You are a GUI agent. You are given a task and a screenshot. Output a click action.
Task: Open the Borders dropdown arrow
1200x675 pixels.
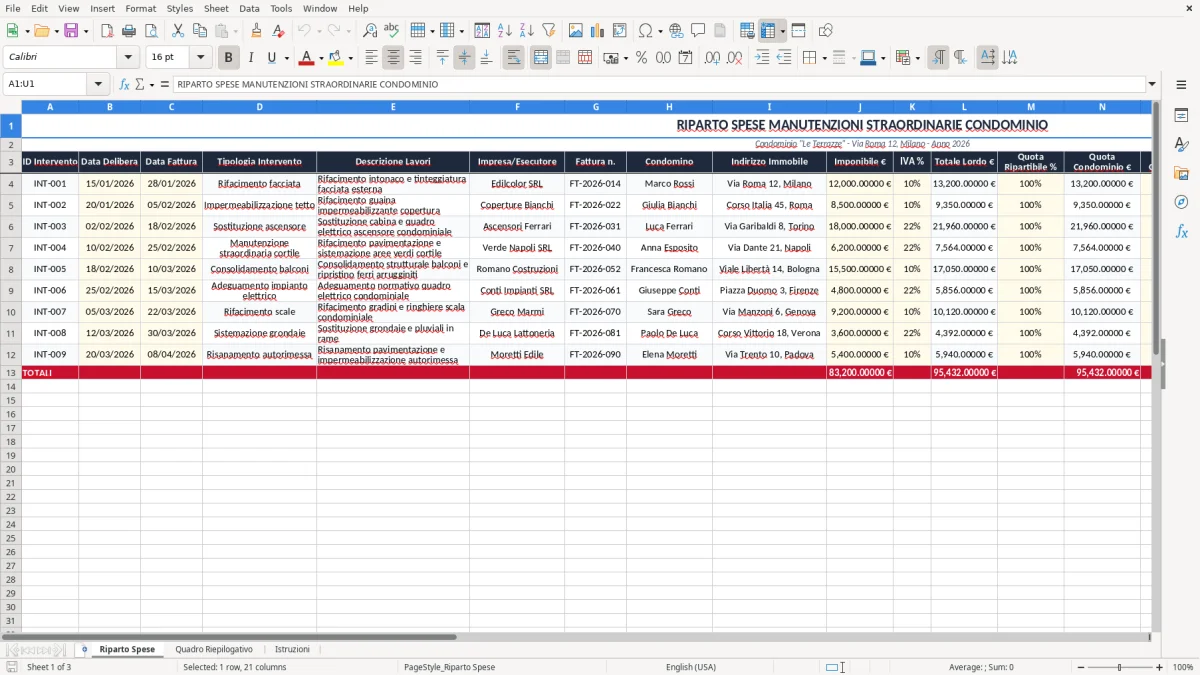824,58
